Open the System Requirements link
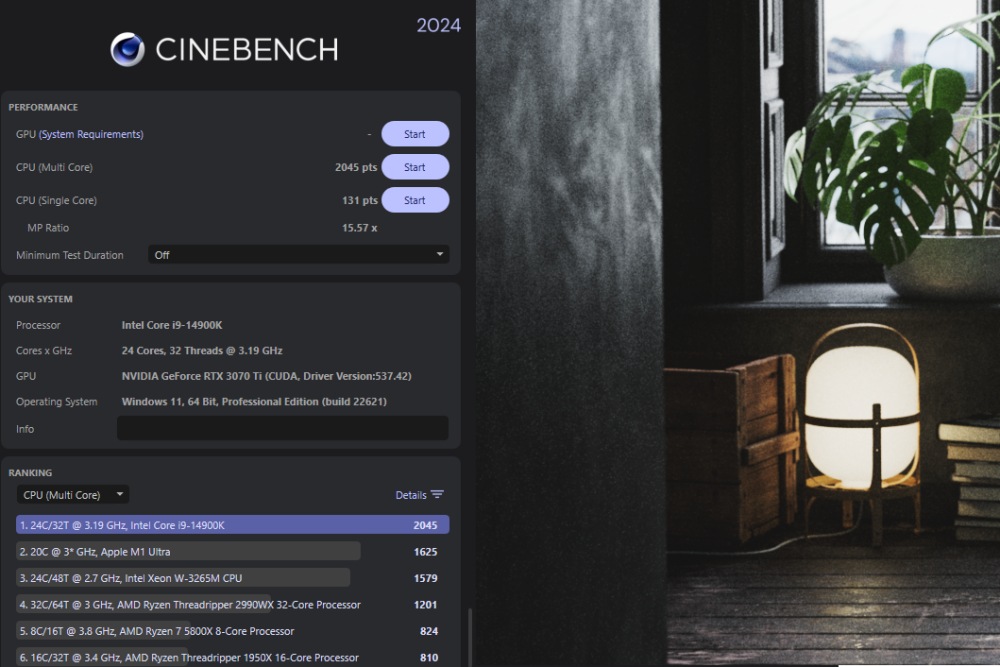The height and width of the screenshot is (667, 1000). [x=91, y=134]
